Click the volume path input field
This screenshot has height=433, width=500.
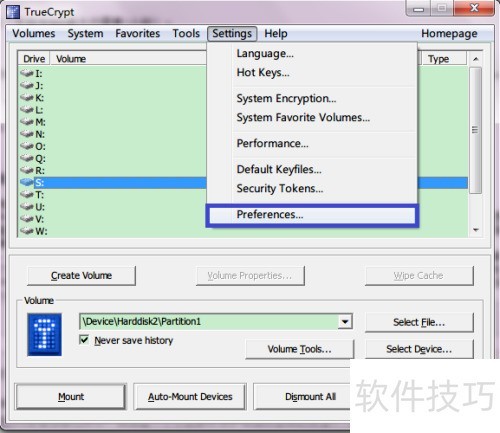click(x=209, y=322)
